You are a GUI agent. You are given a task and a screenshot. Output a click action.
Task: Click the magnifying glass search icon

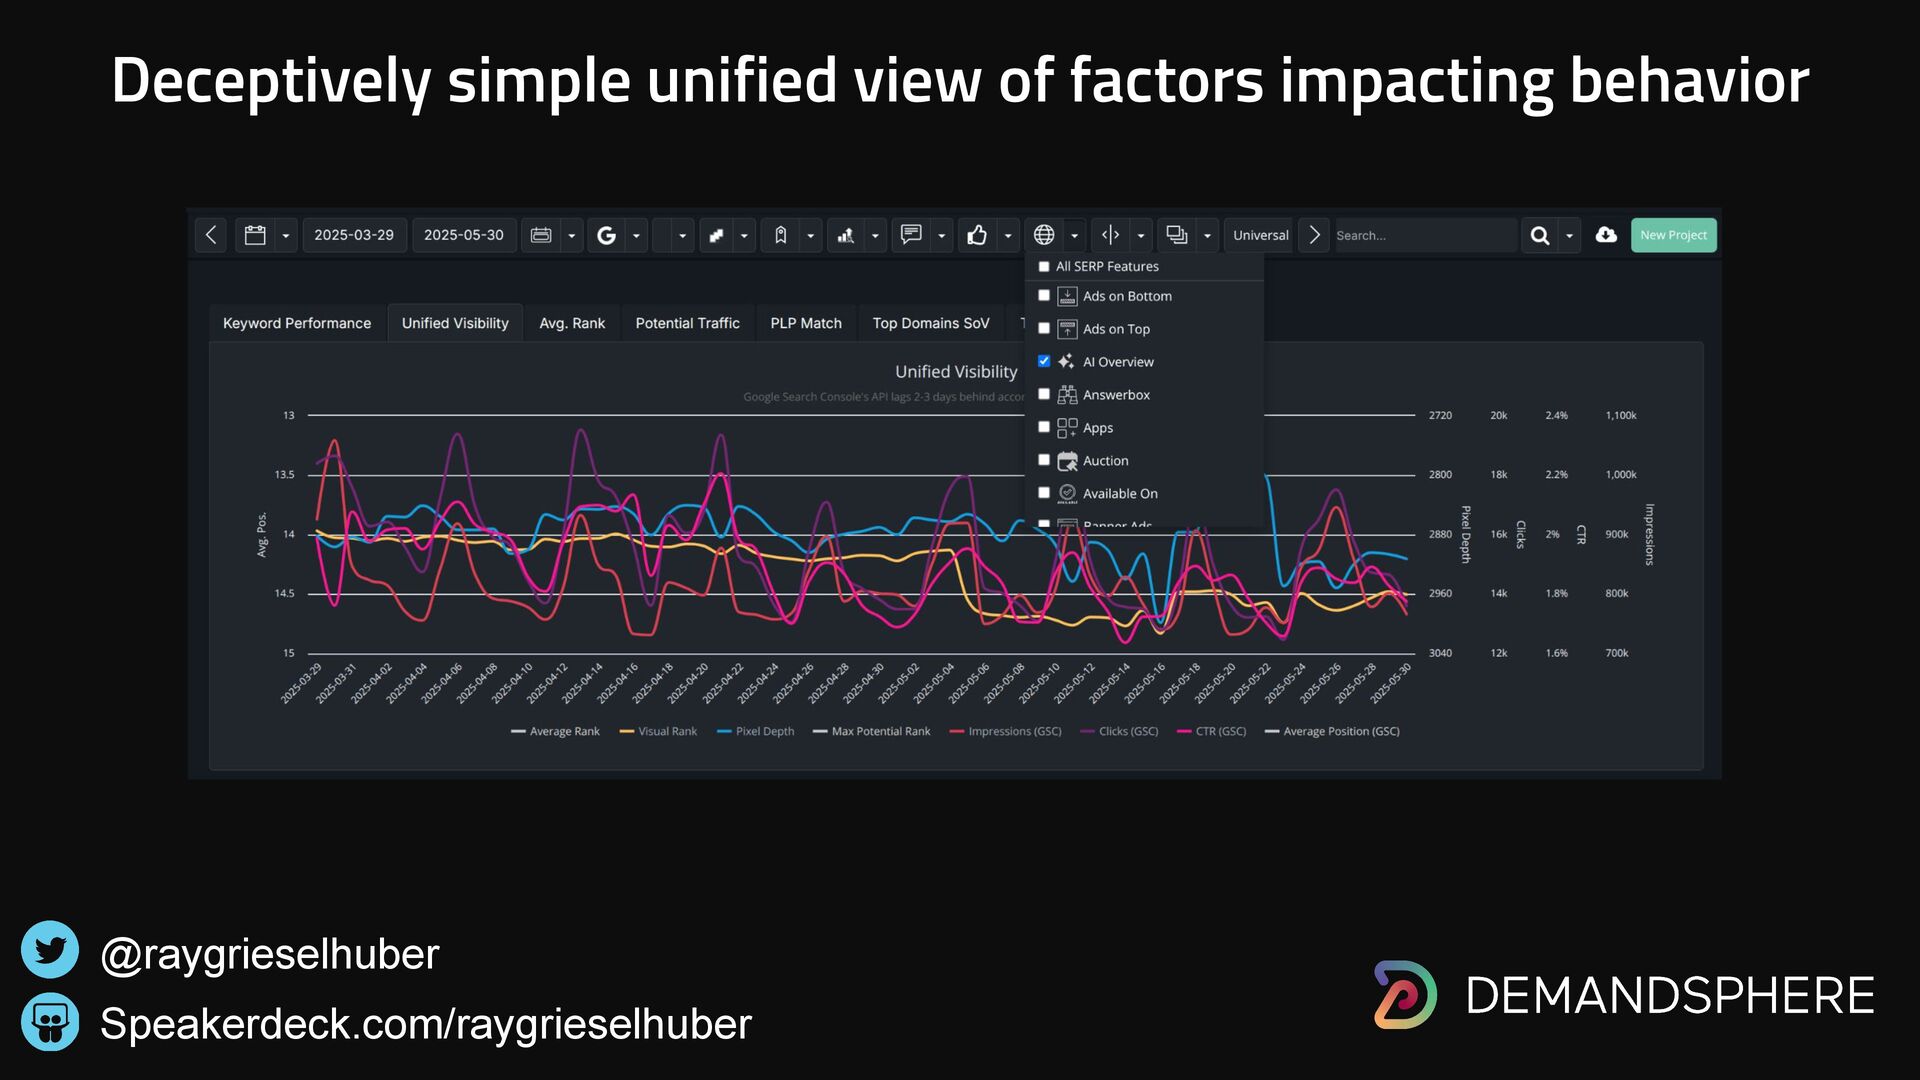tap(1540, 235)
